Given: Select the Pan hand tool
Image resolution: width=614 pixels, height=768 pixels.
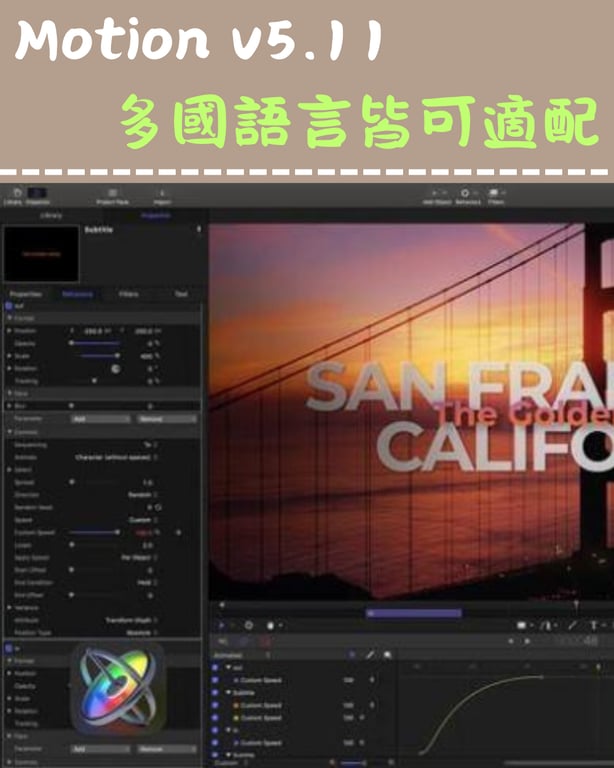Looking at the screenshot, I should pos(271,625).
